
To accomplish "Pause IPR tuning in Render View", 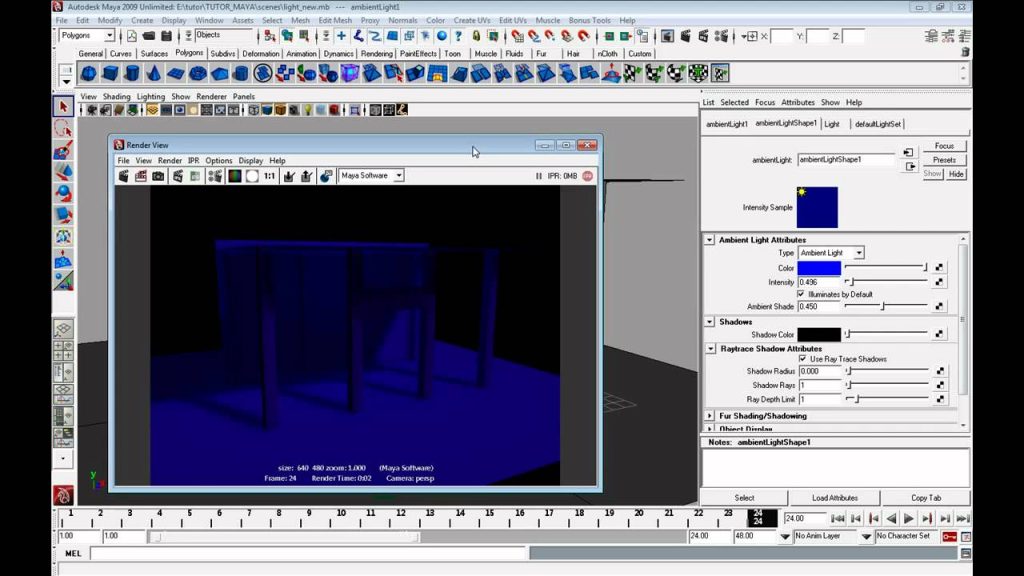I will pyautogui.click(x=539, y=176).
